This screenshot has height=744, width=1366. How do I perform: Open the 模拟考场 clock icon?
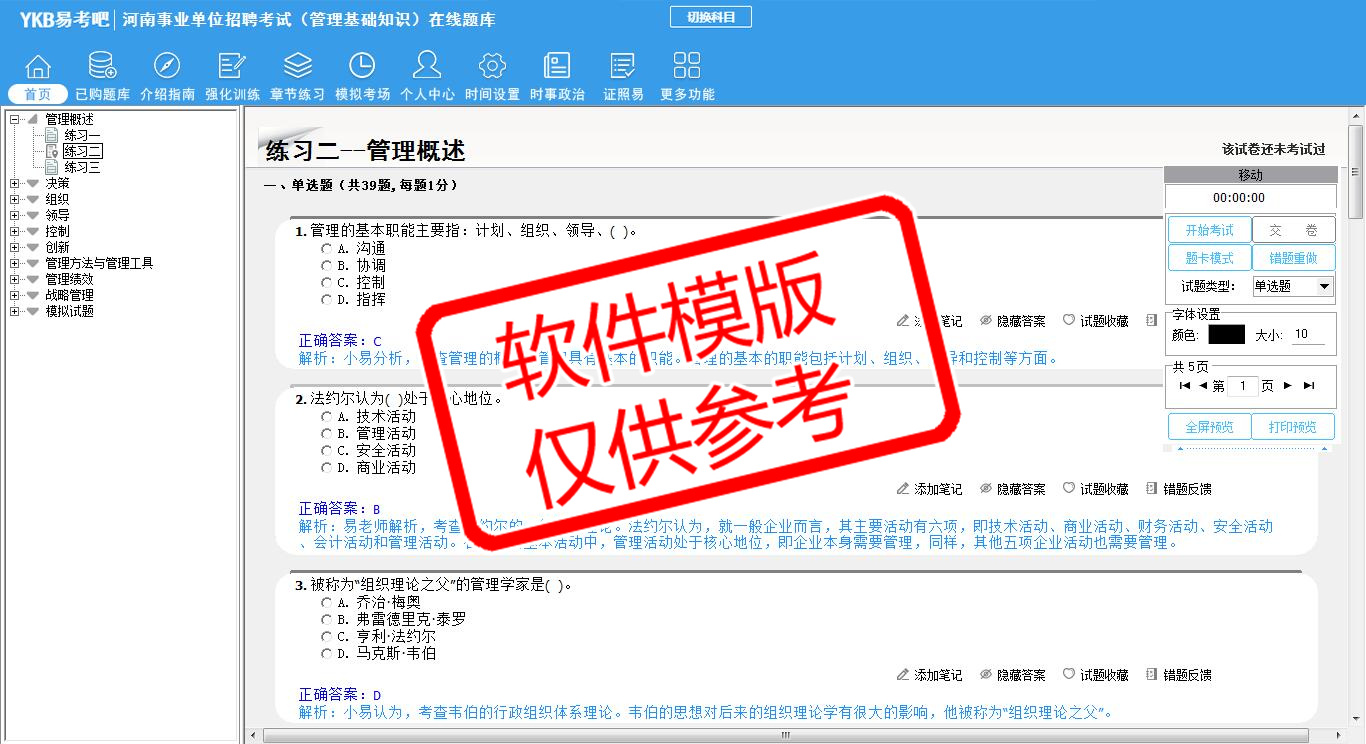point(362,67)
